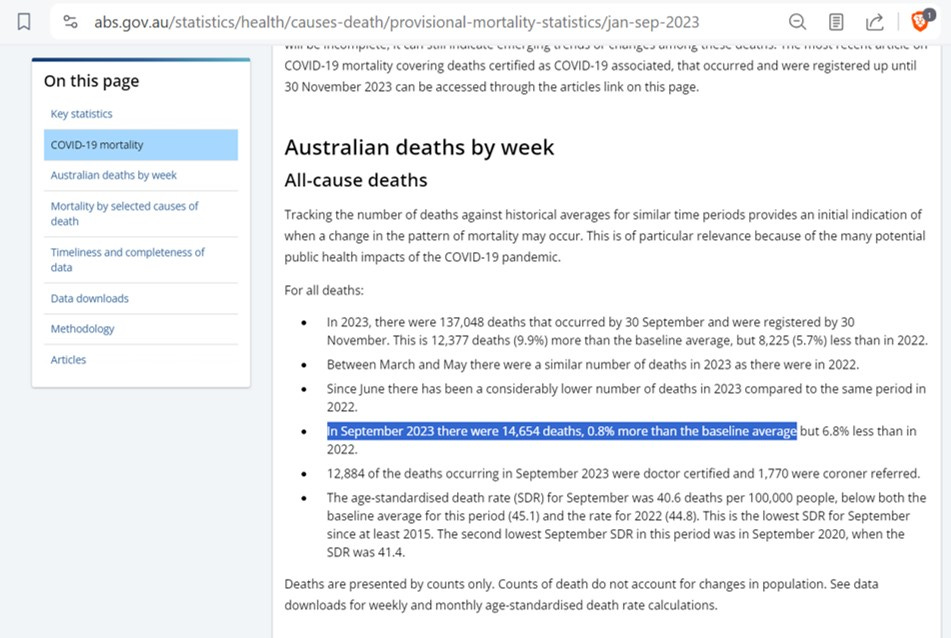Go to the Data downloads section

90,298
